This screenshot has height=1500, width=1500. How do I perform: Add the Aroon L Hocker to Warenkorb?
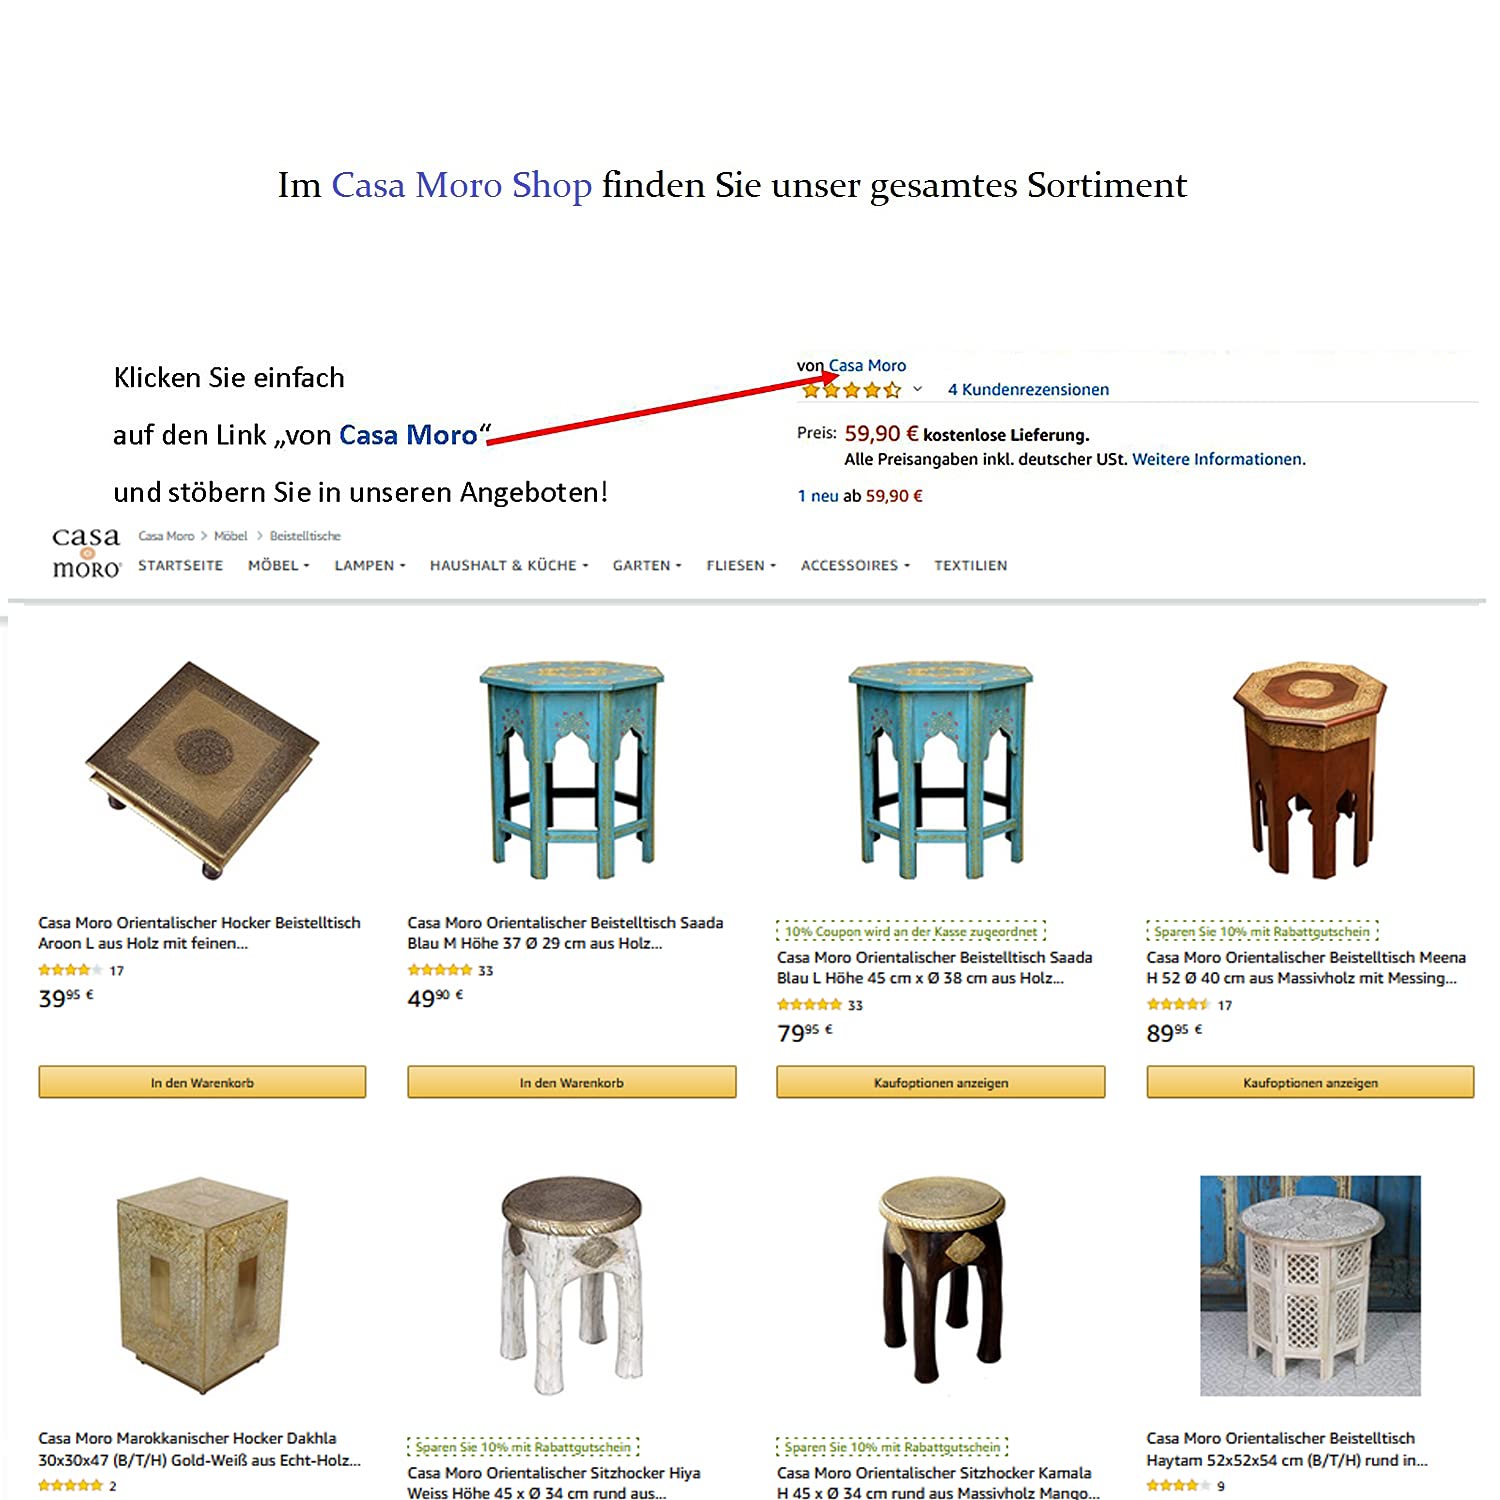pos(202,1082)
